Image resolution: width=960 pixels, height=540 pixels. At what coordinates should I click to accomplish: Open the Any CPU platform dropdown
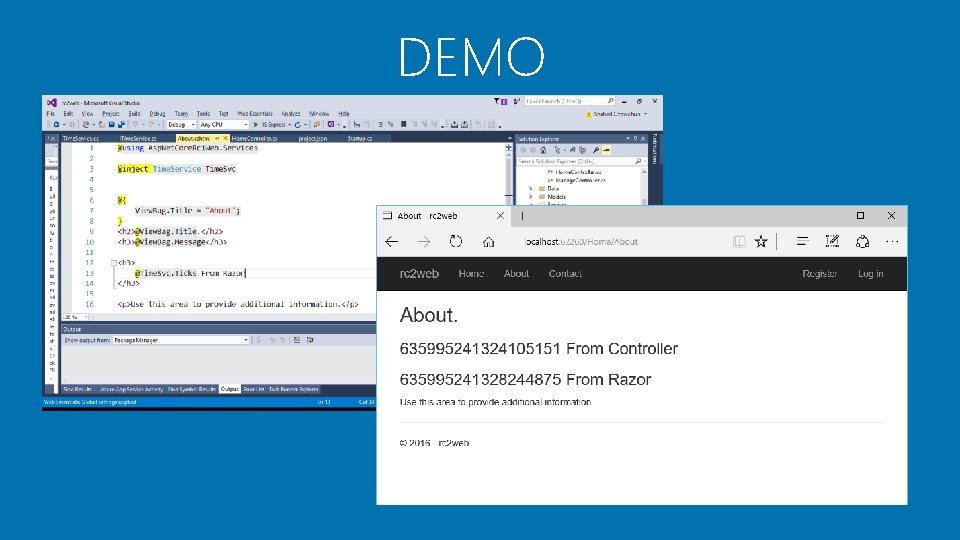tap(223, 124)
